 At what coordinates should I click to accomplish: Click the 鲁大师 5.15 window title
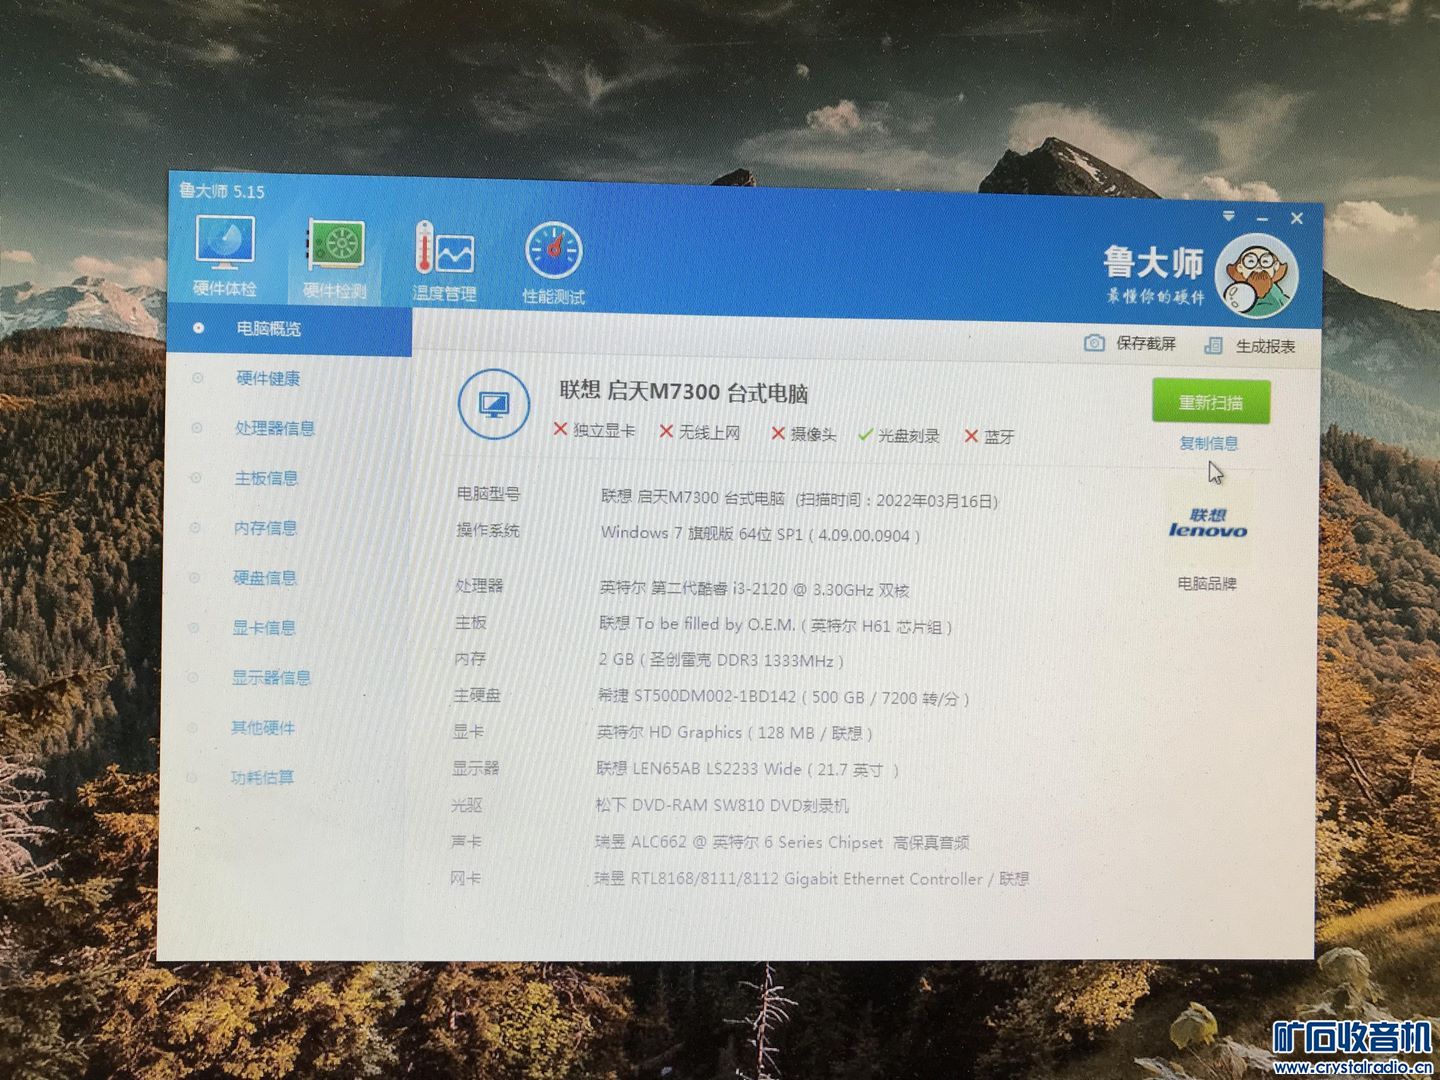(x=222, y=190)
